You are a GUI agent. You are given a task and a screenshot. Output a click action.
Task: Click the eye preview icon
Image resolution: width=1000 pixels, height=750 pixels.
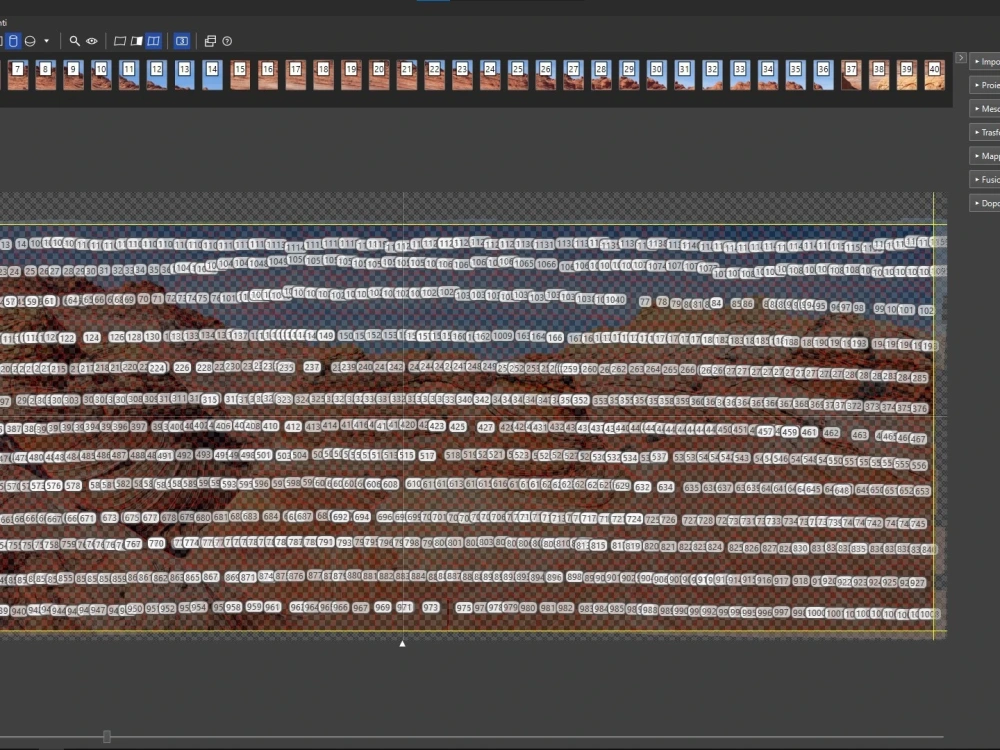(92, 41)
